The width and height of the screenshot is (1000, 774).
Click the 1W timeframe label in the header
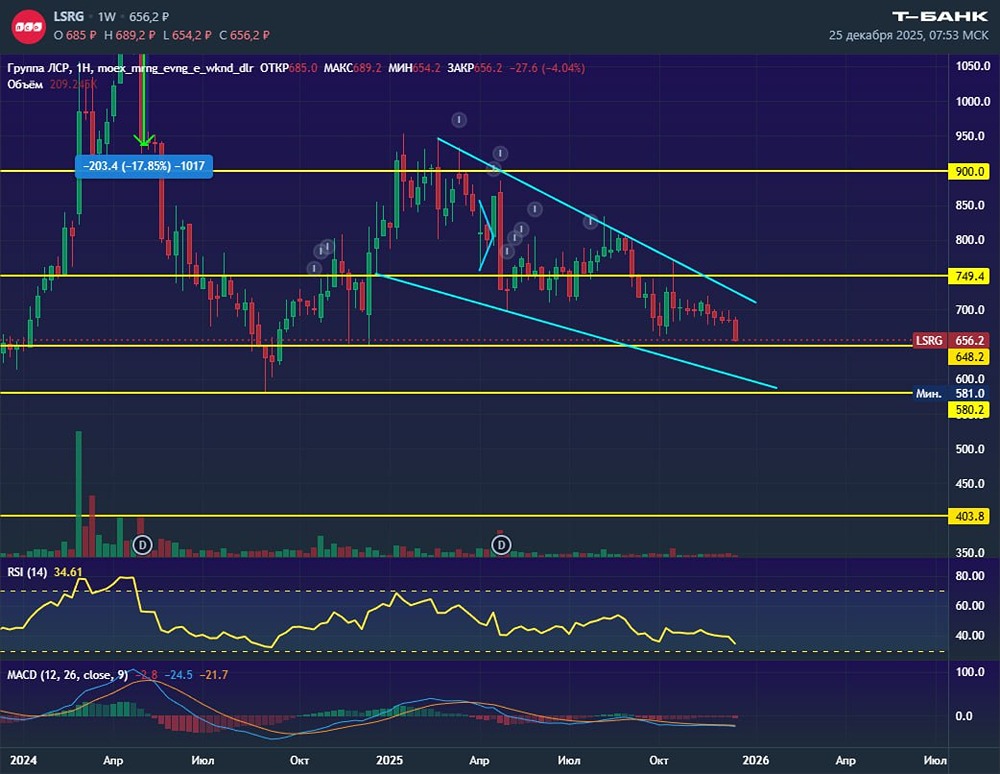[107, 17]
